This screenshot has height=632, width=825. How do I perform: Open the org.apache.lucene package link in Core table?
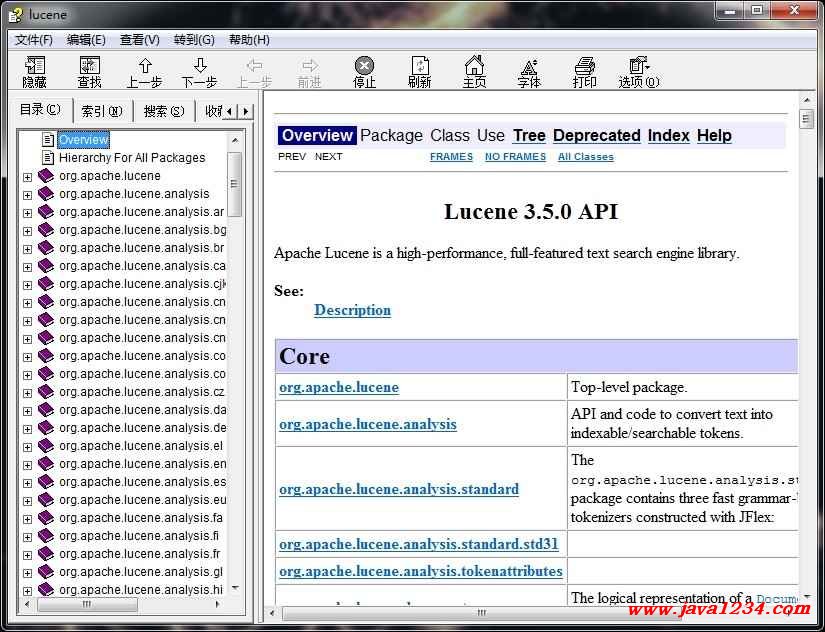(x=339, y=387)
